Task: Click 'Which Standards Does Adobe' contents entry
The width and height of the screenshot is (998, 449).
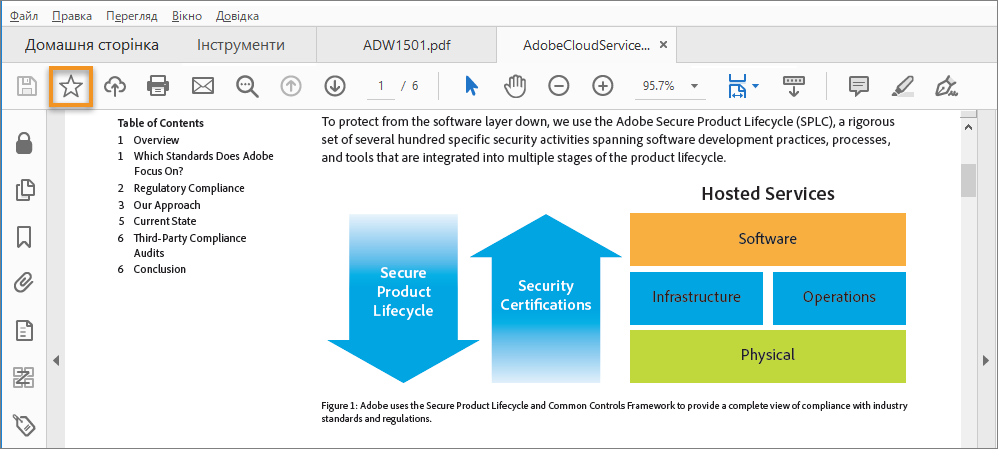Action: coord(204,156)
